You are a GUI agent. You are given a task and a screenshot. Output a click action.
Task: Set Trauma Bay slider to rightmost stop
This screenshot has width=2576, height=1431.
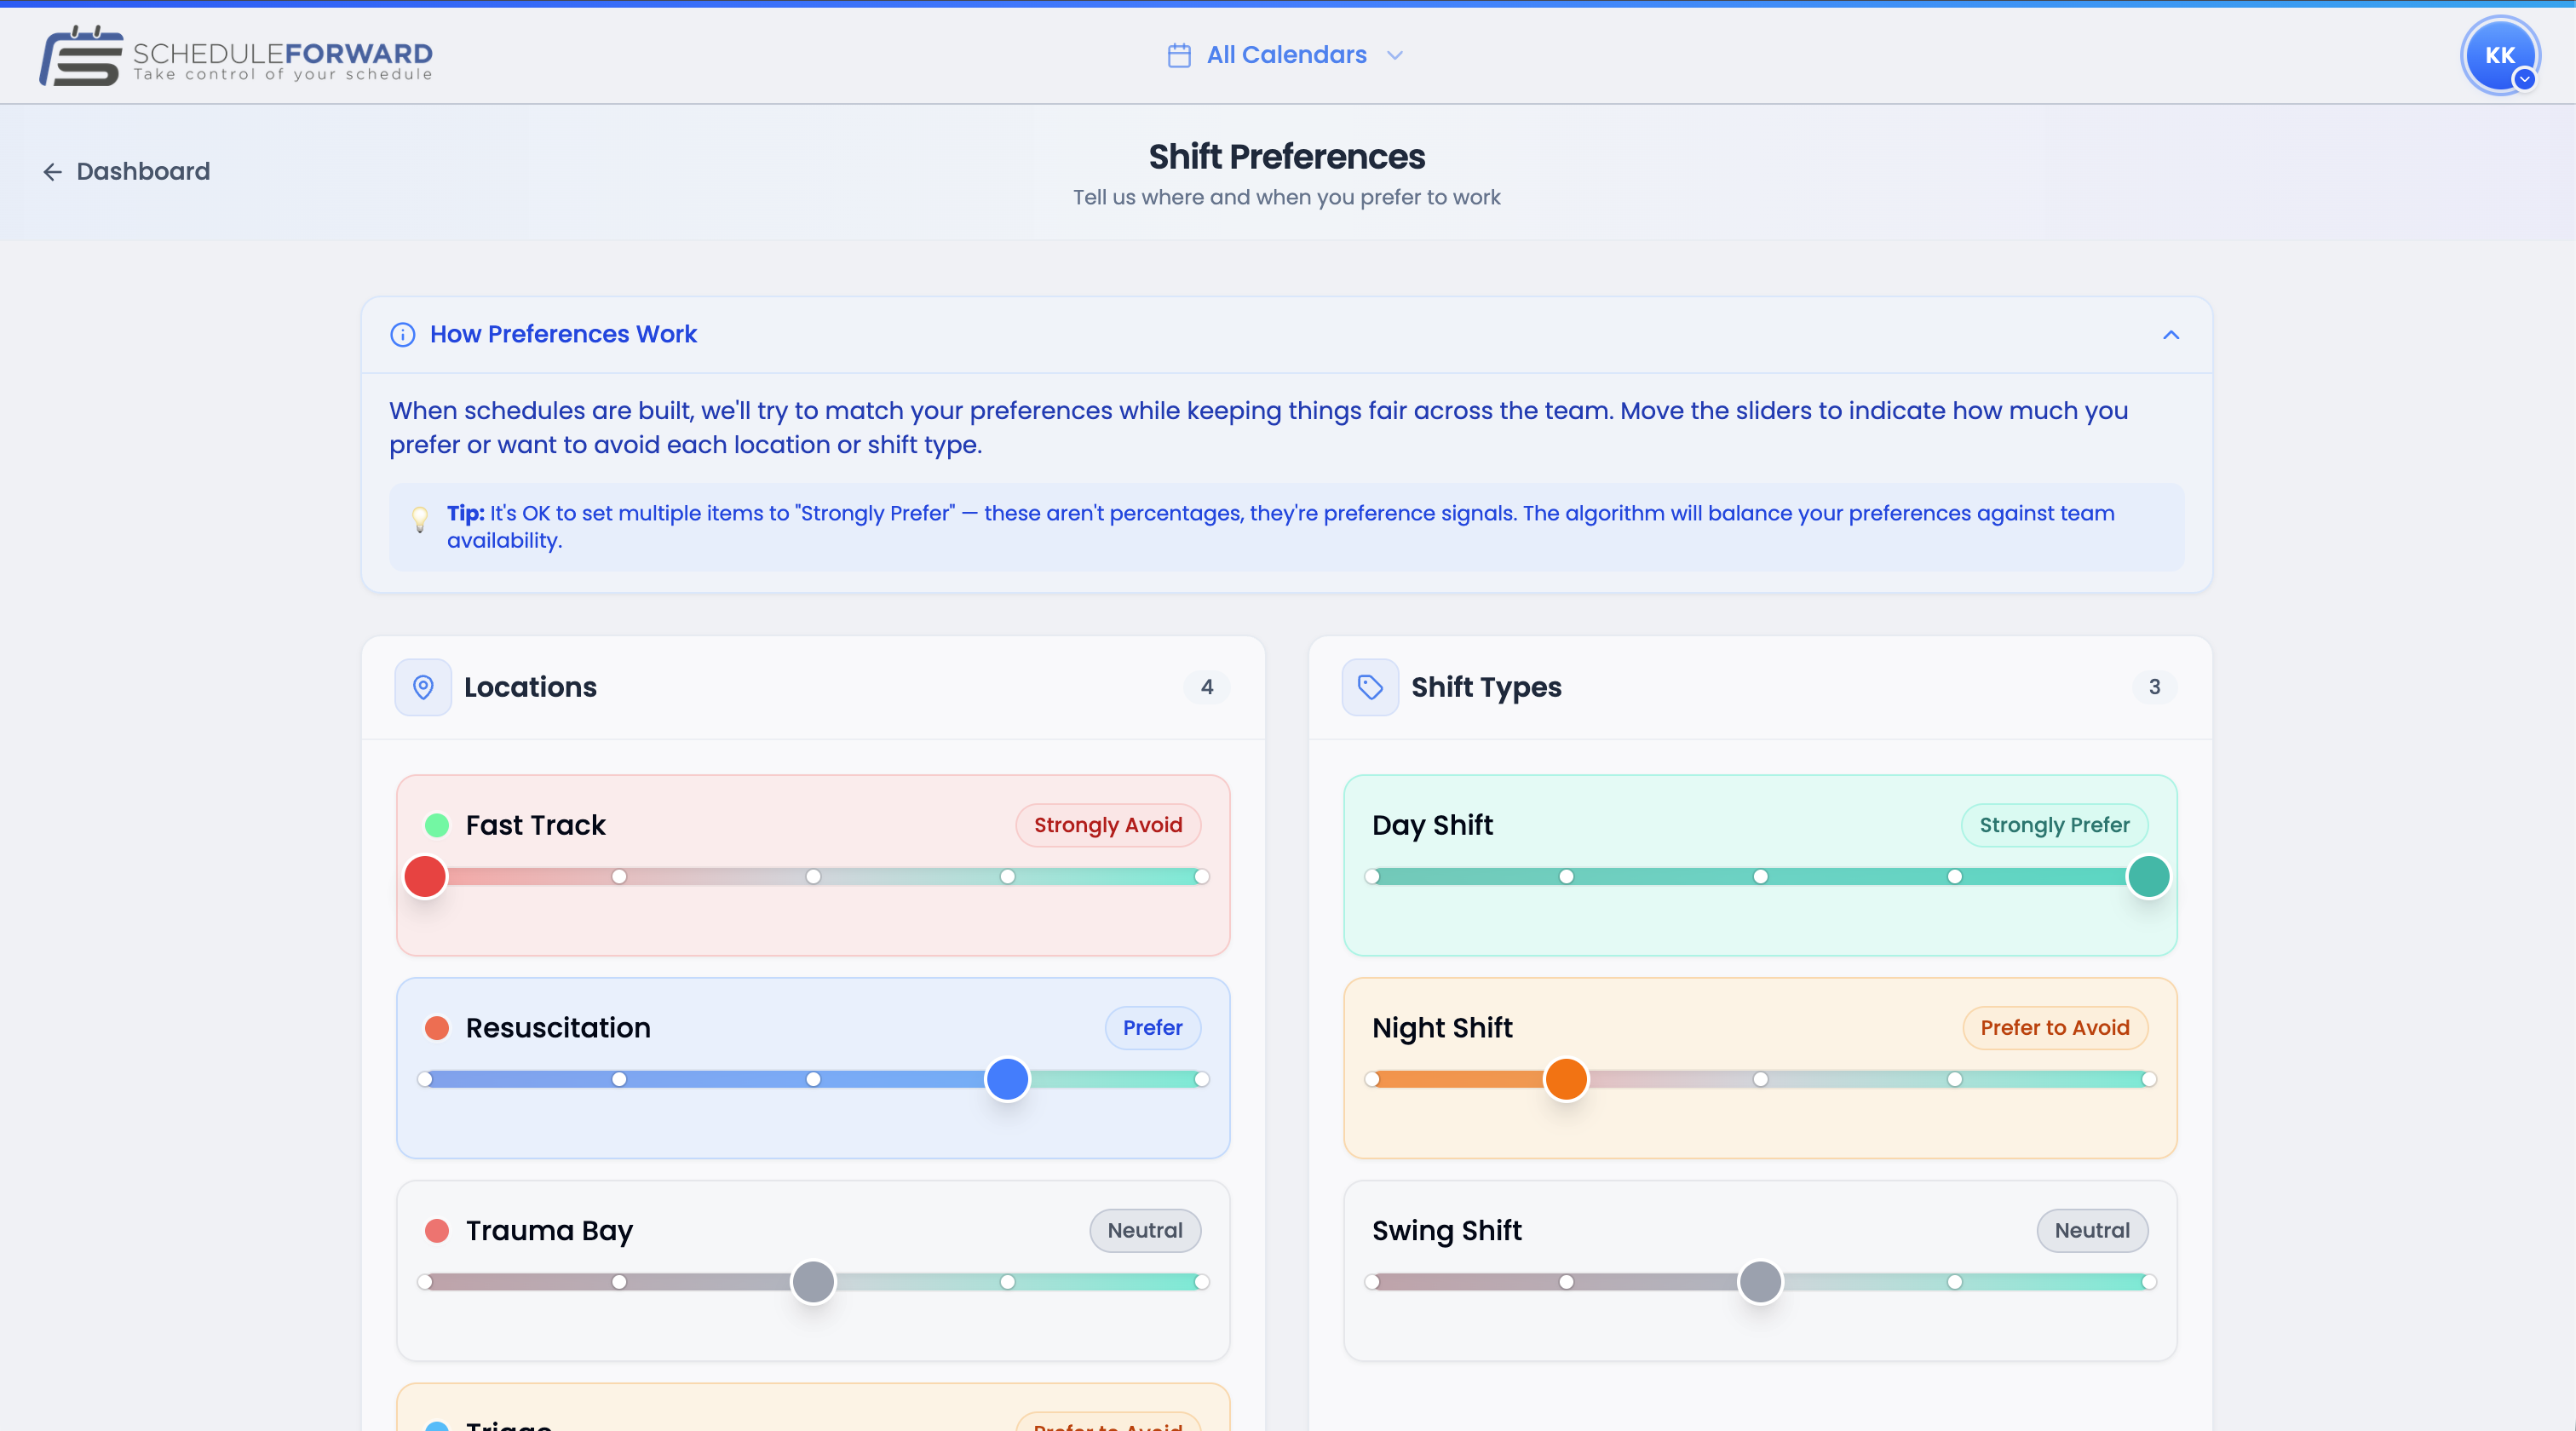coord(1201,1282)
